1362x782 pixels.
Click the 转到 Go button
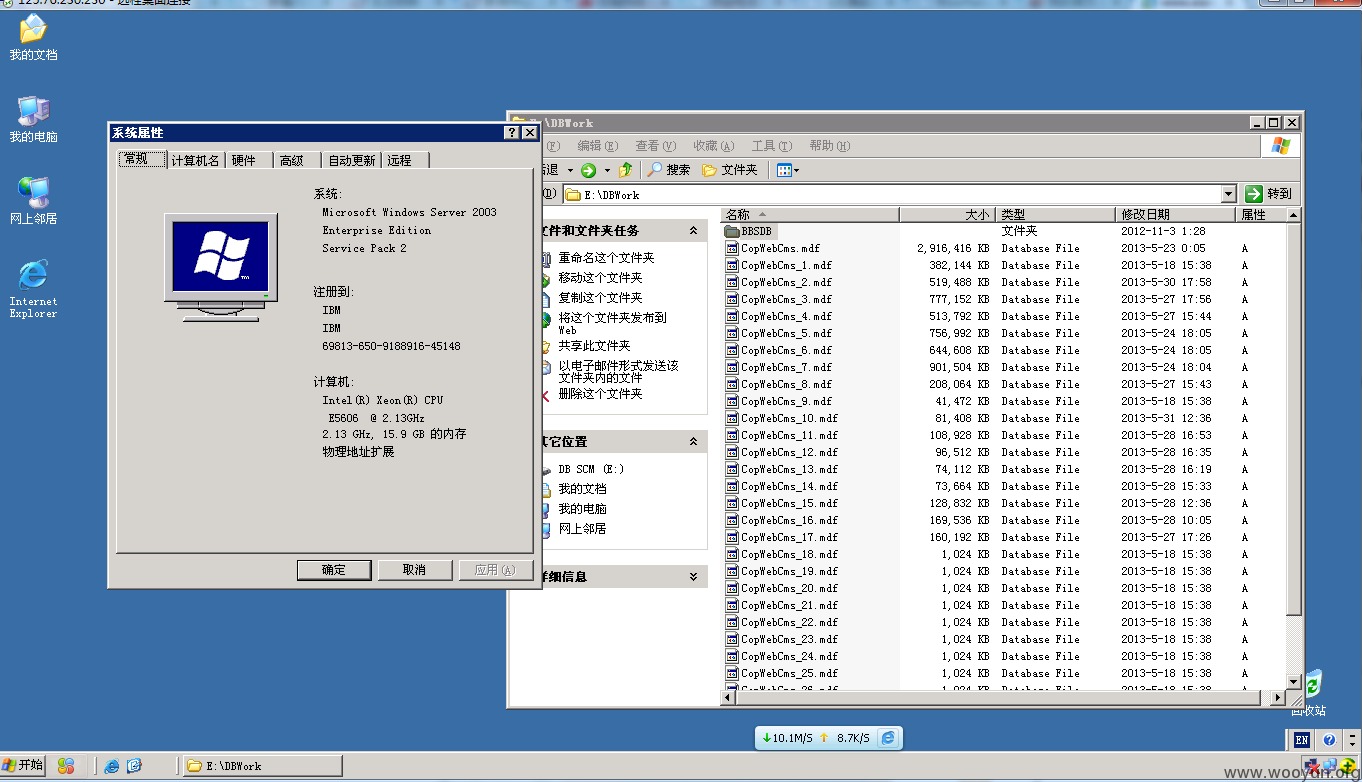pos(1269,194)
